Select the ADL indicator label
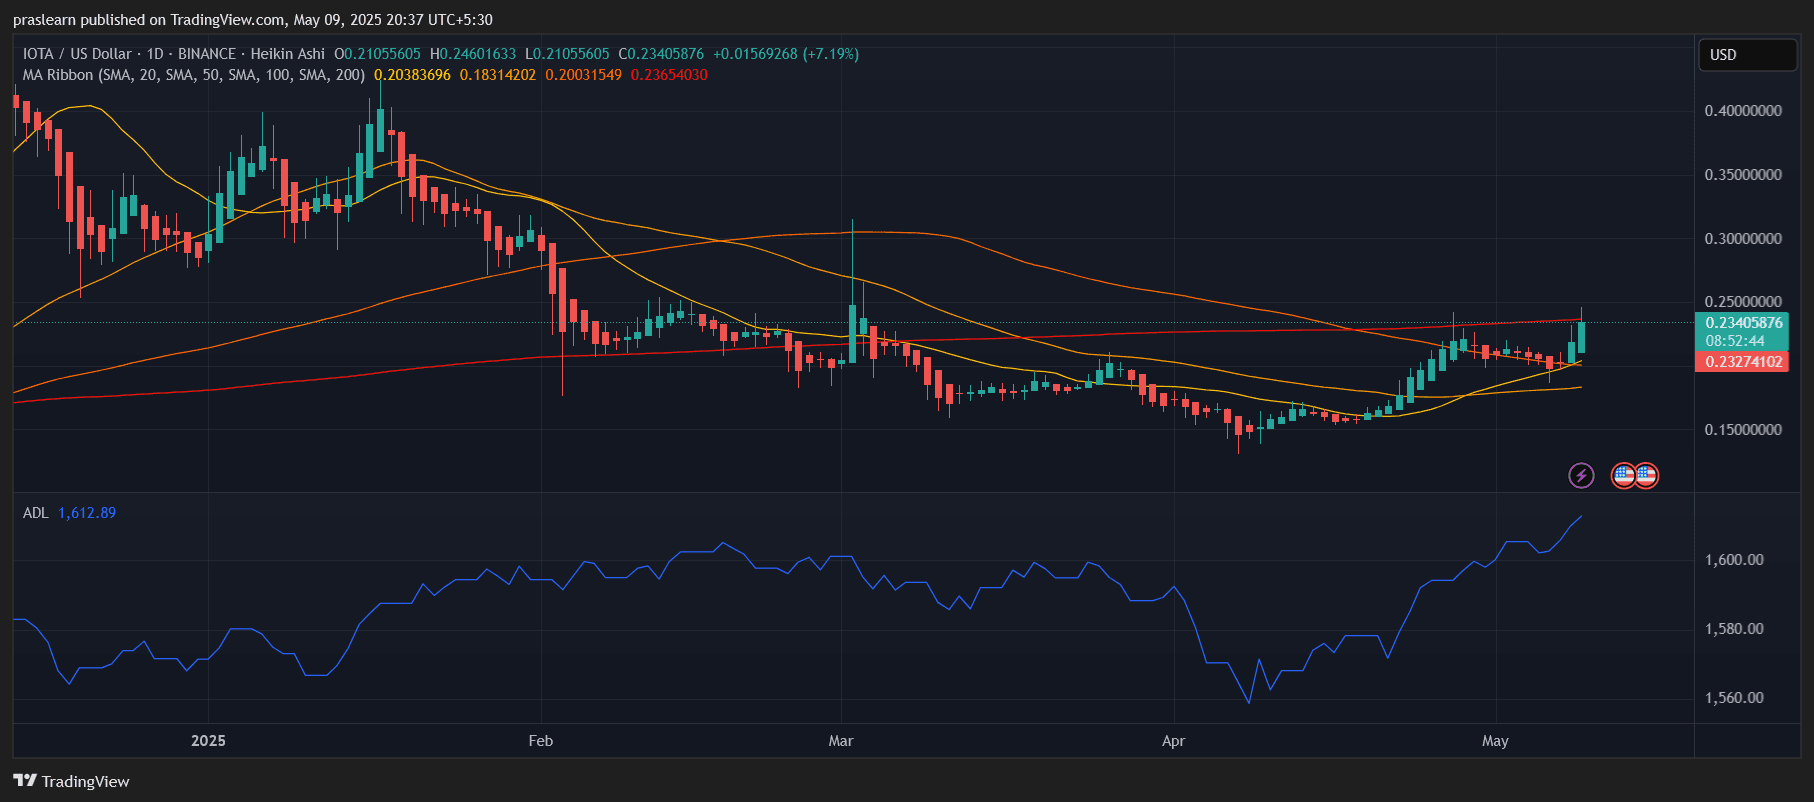The image size is (1814, 802). click(x=35, y=513)
